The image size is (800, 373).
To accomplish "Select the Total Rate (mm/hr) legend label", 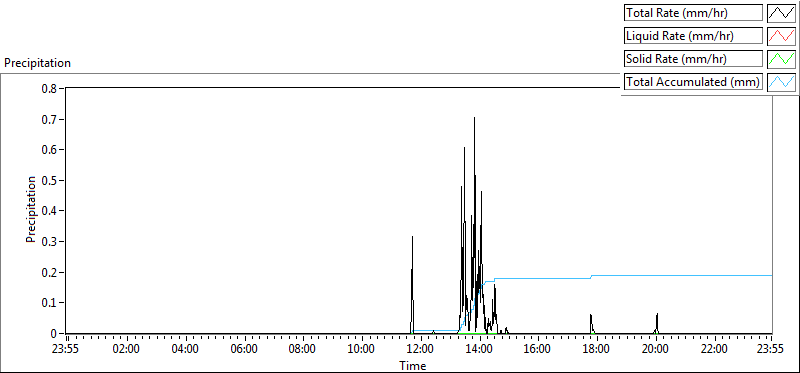I will pos(693,13).
